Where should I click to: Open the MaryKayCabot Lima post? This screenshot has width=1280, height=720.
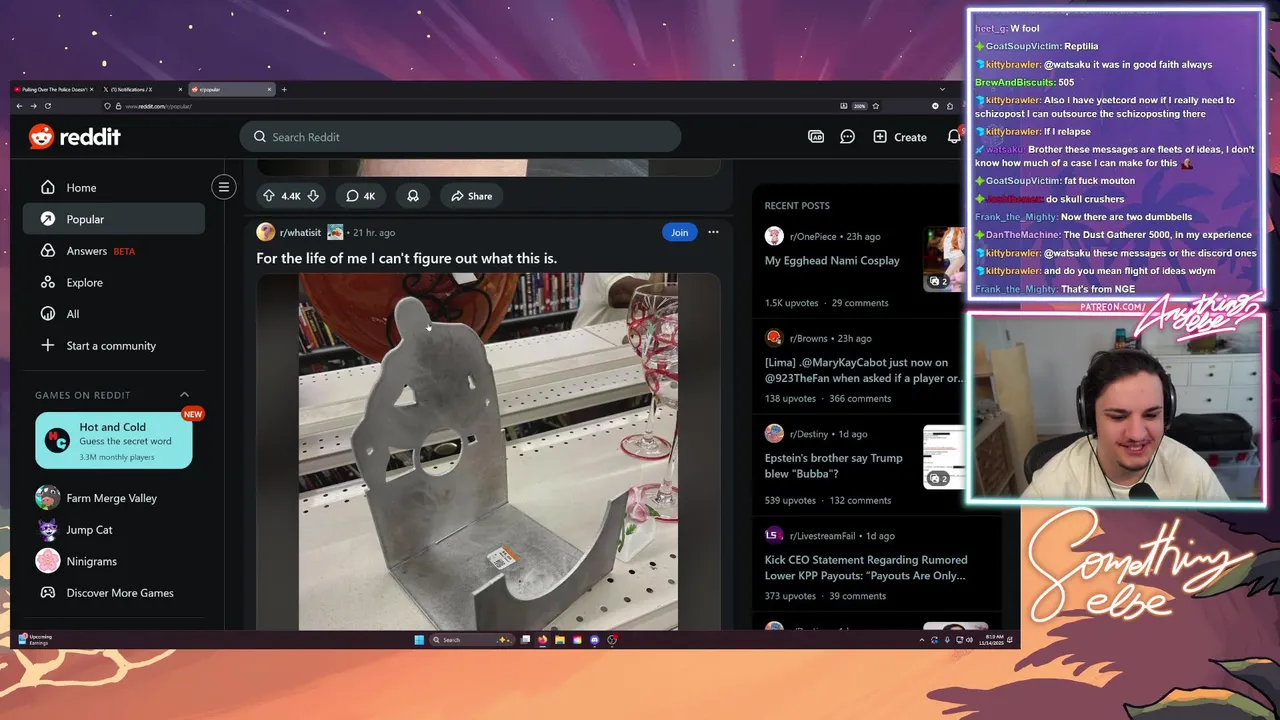[864, 370]
